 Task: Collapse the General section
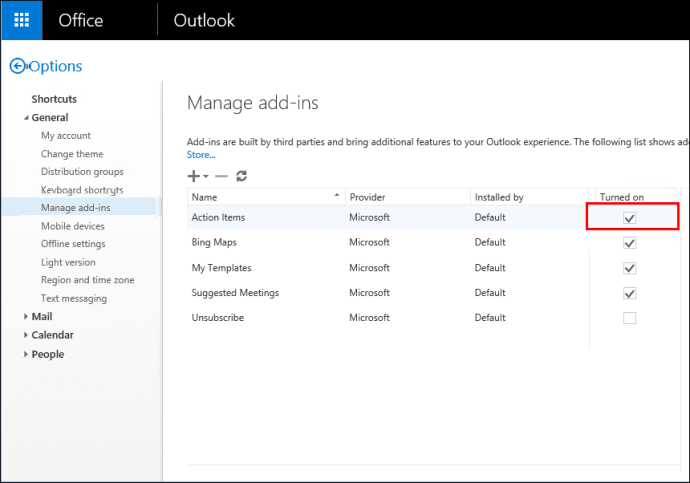[25, 118]
